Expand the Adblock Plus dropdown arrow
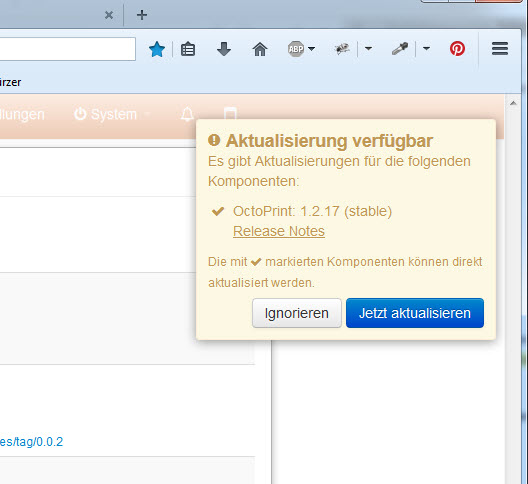Viewport: 528px width, 484px height. [312, 49]
